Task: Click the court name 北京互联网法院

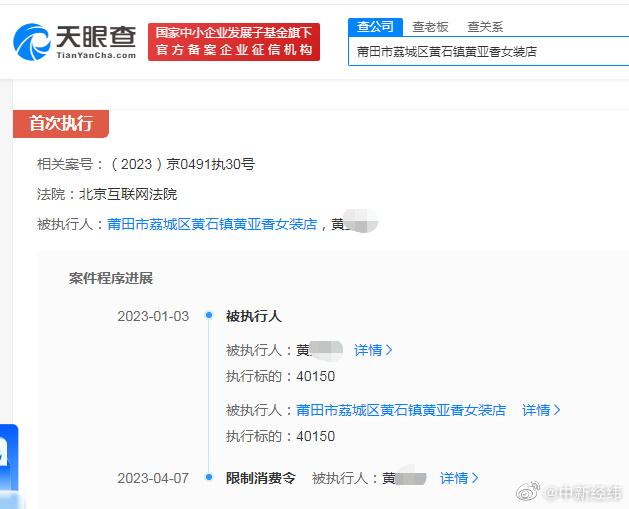Action: 128,194
